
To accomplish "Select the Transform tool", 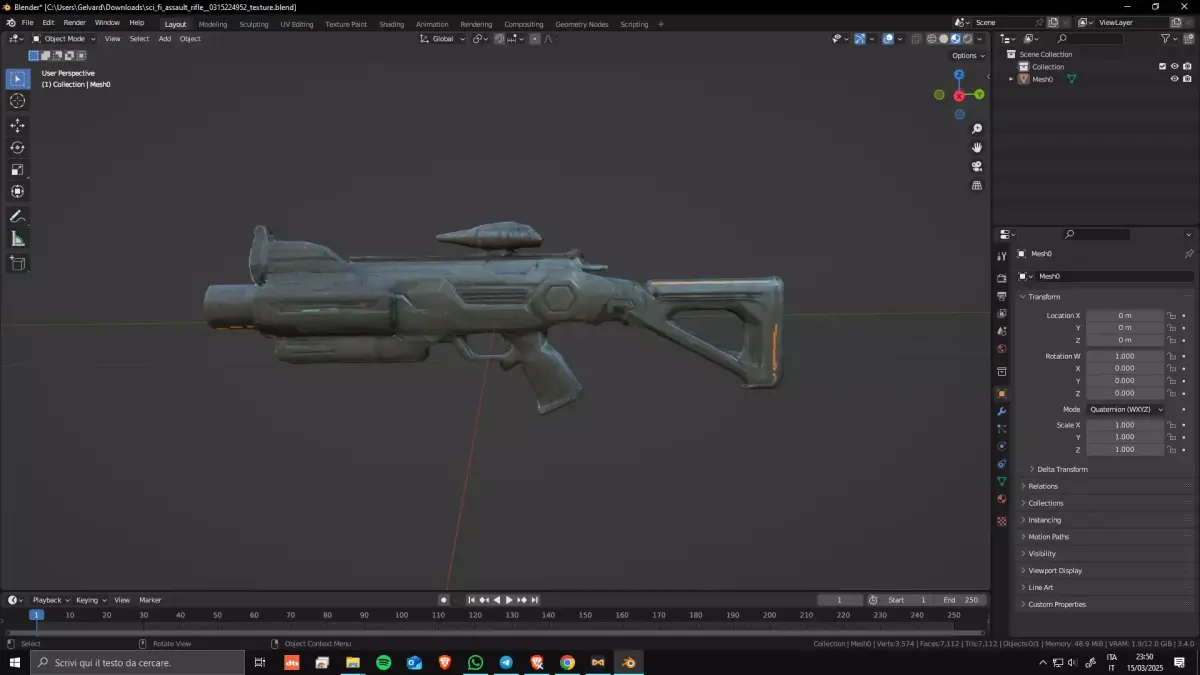I will tap(17, 191).
